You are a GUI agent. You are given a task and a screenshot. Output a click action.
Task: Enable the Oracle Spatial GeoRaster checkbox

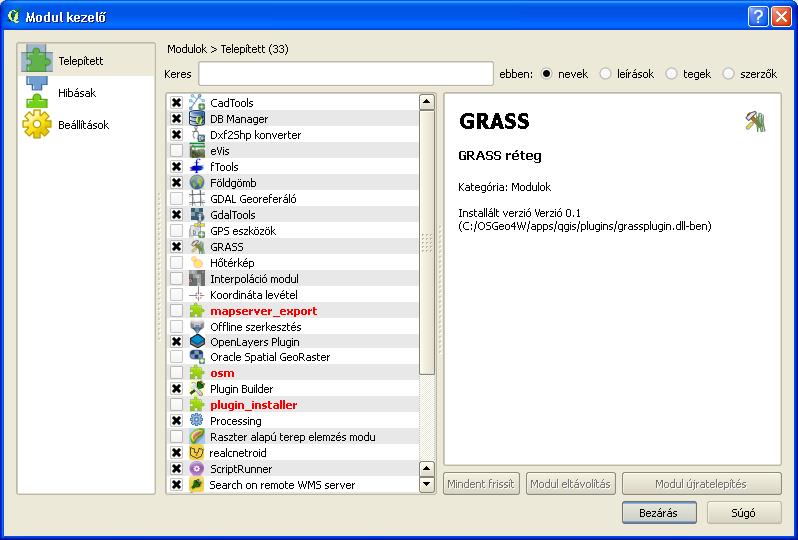(177, 357)
